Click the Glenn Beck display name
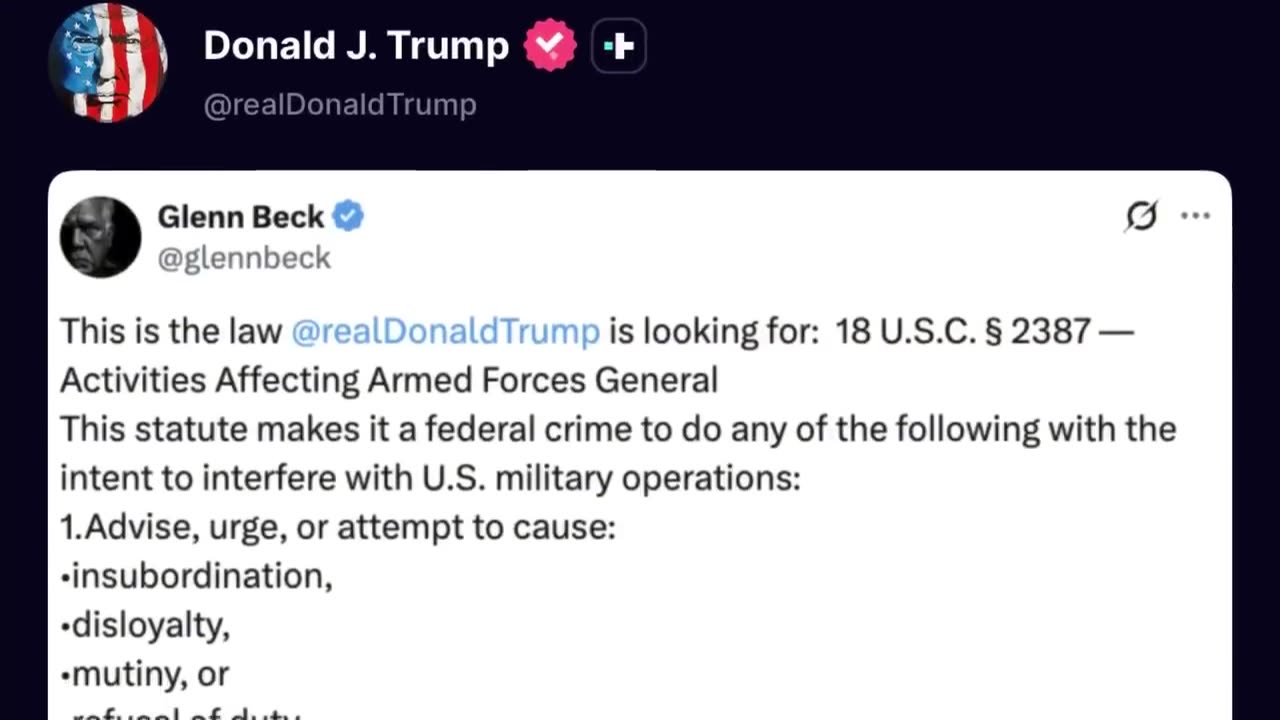1280x720 pixels. coord(241,217)
